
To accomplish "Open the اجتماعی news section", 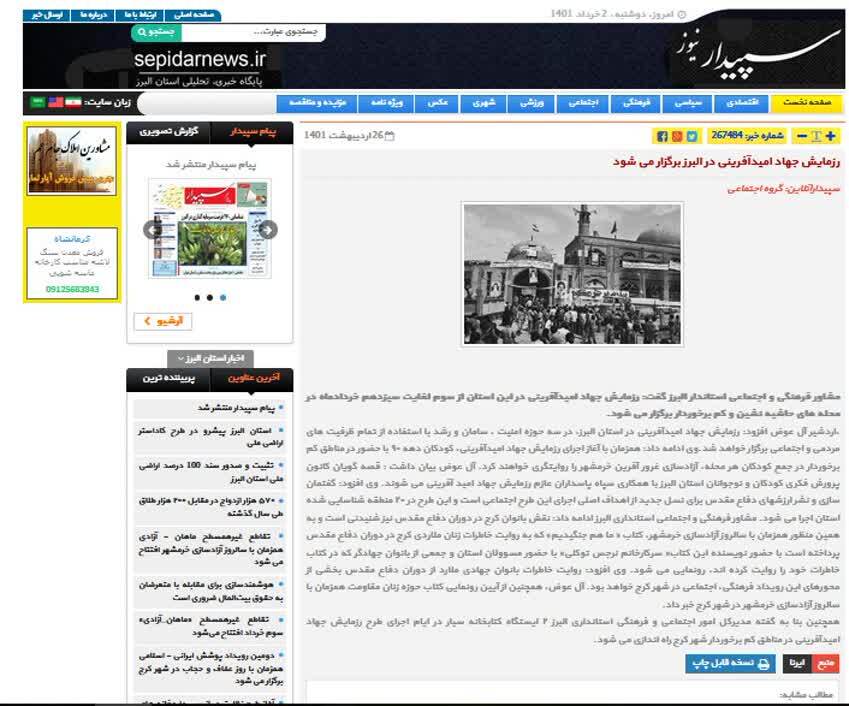I will point(583,103).
